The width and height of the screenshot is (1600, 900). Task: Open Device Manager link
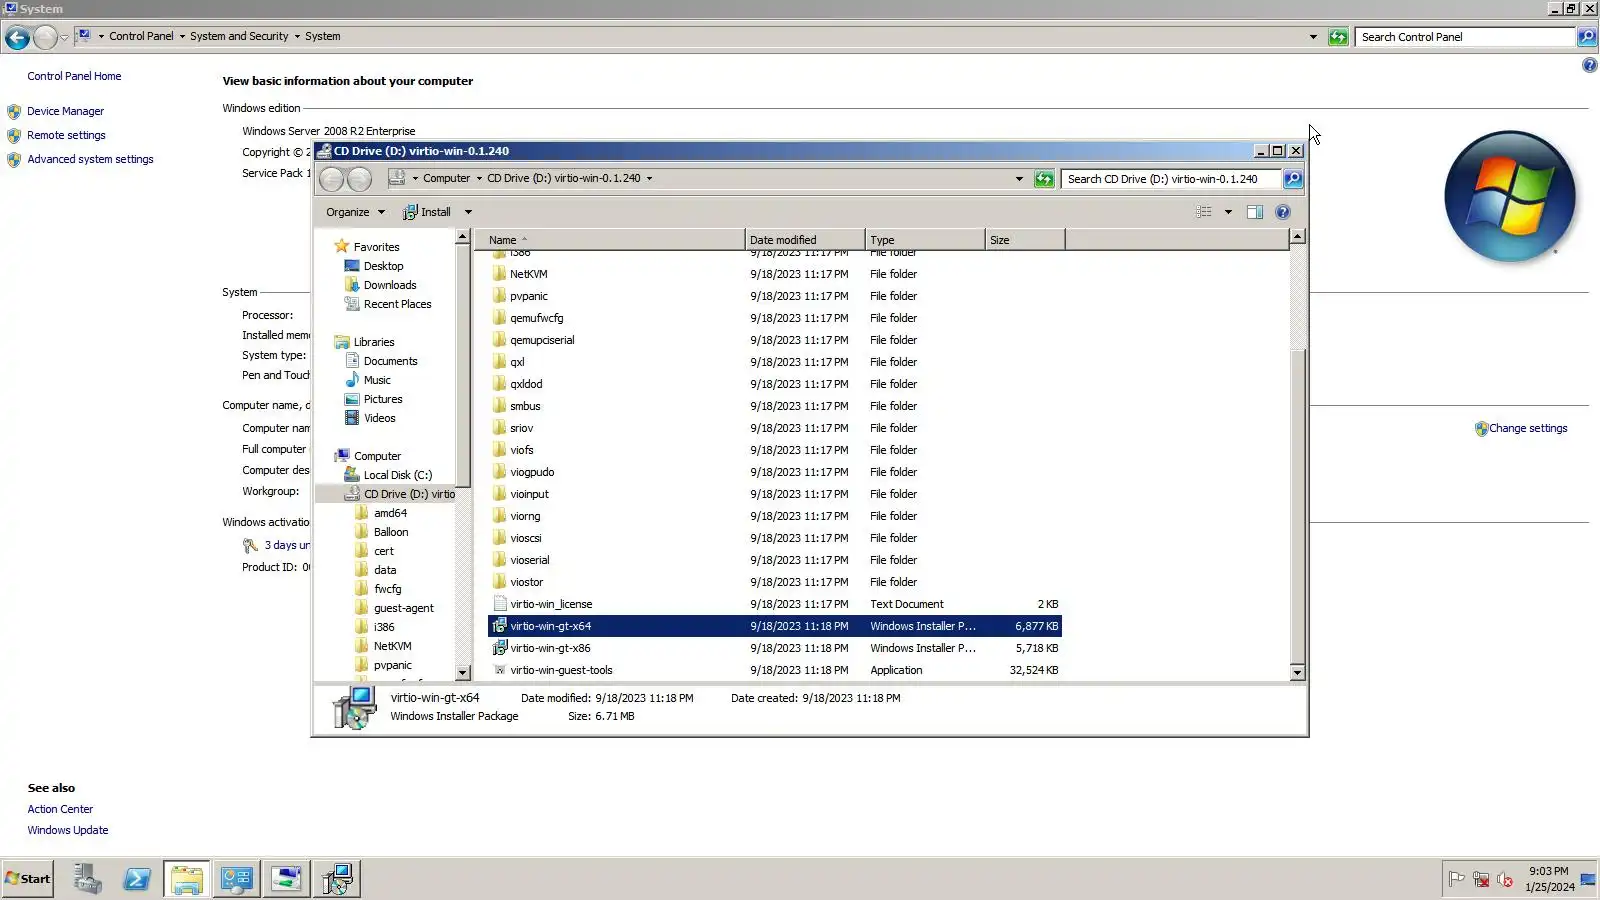click(x=66, y=111)
